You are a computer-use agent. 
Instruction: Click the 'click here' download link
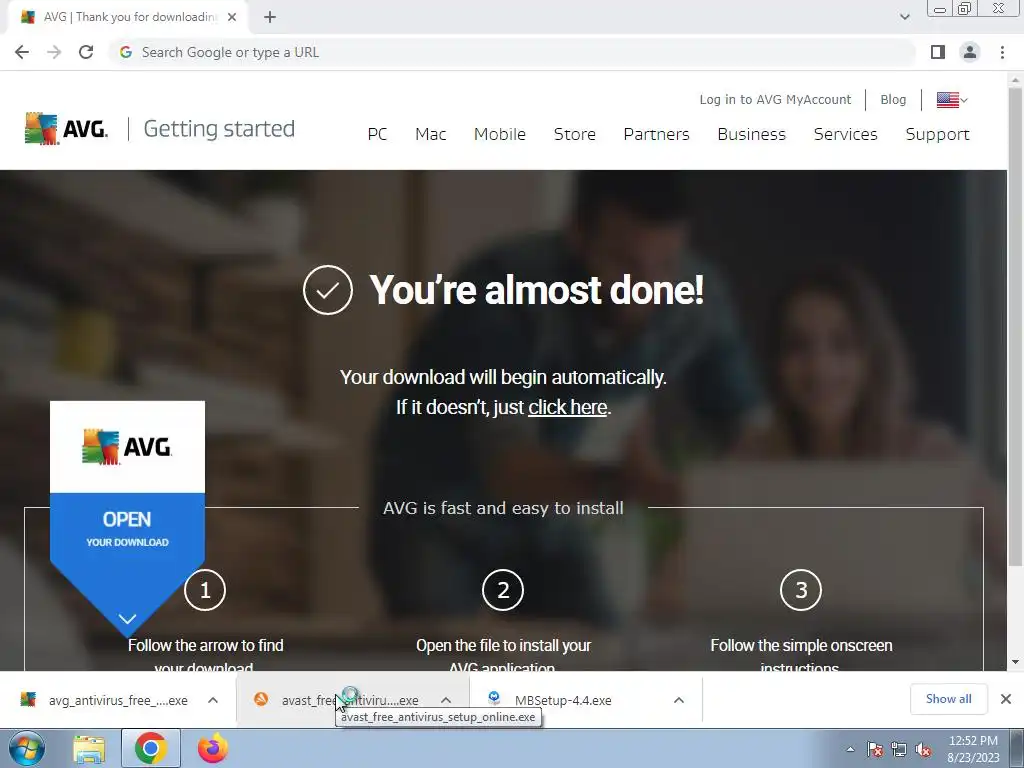568,407
